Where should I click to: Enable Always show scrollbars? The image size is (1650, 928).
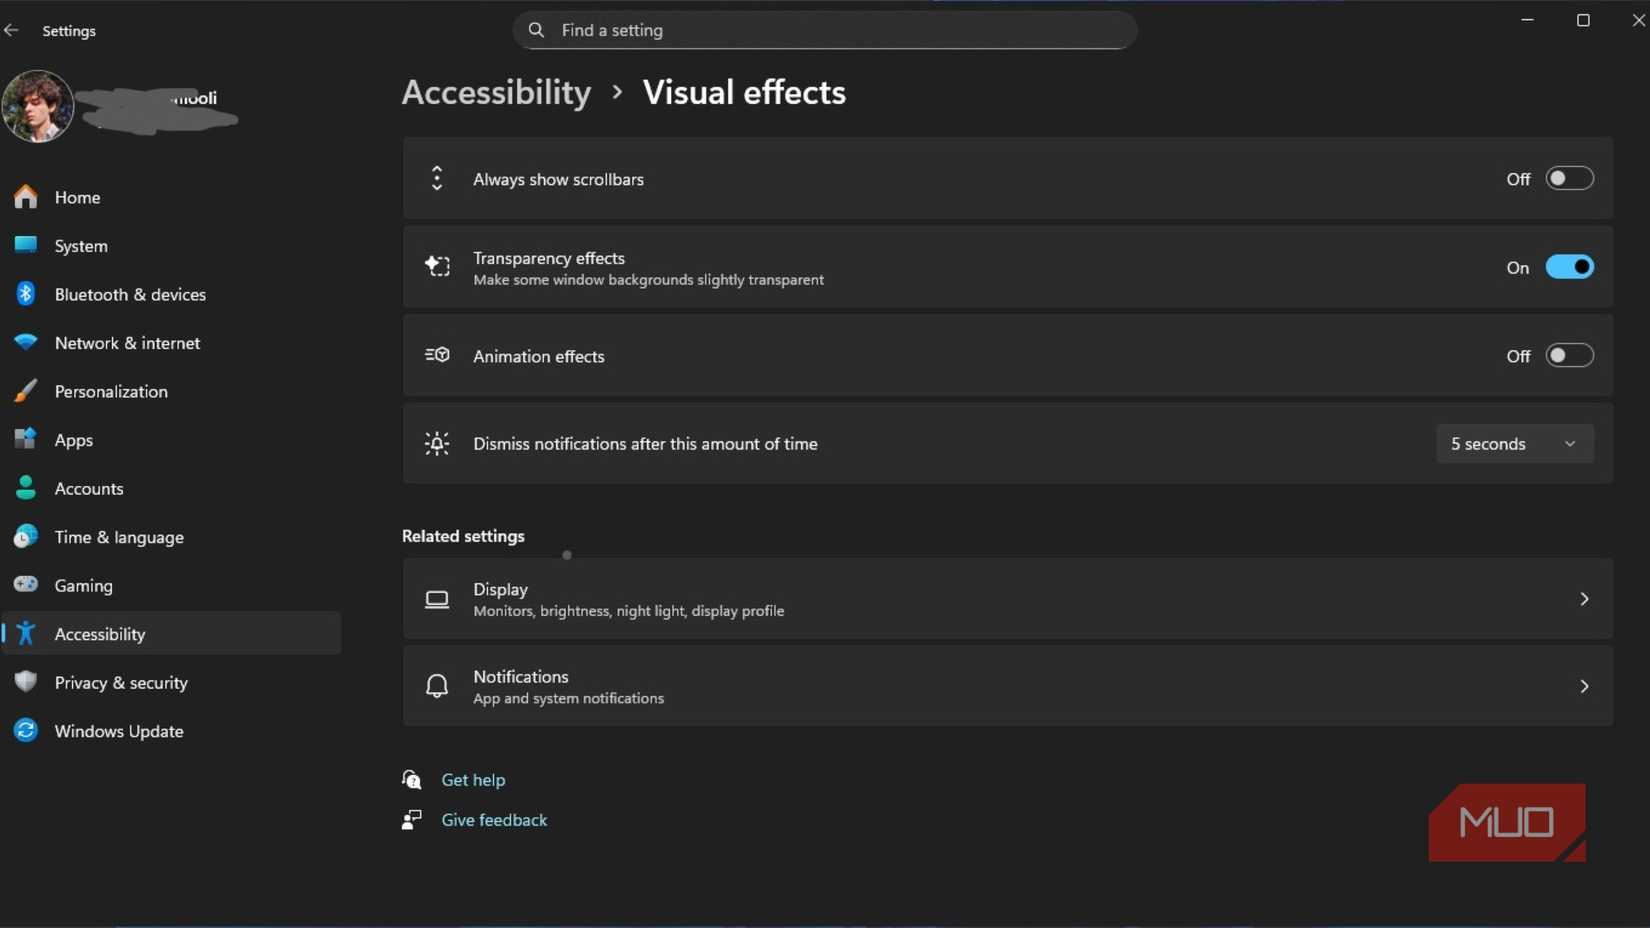coord(1569,178)
